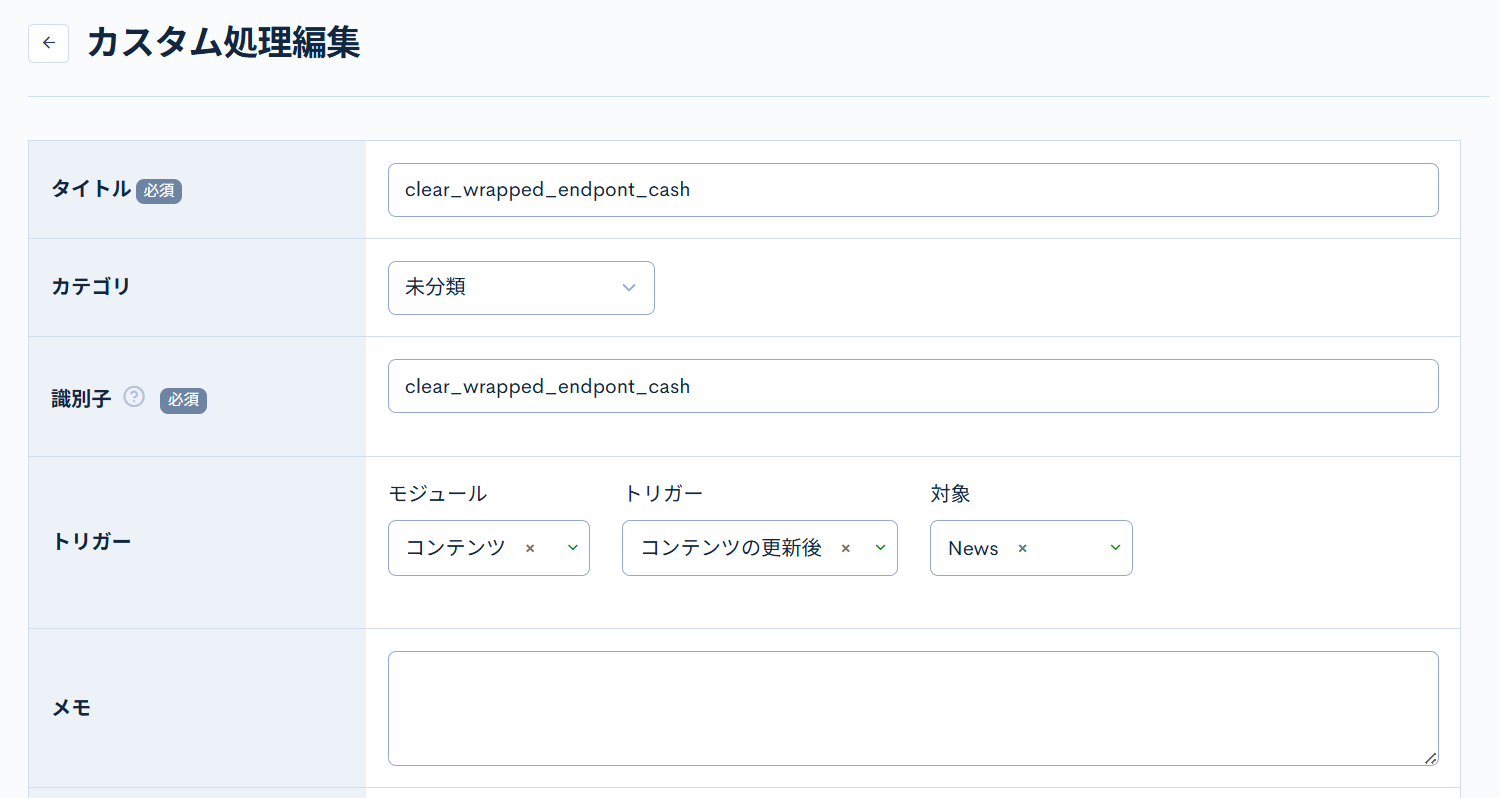Click the green chevron on the 対象 selector
1500x798 pixels.
point(1114,548)
